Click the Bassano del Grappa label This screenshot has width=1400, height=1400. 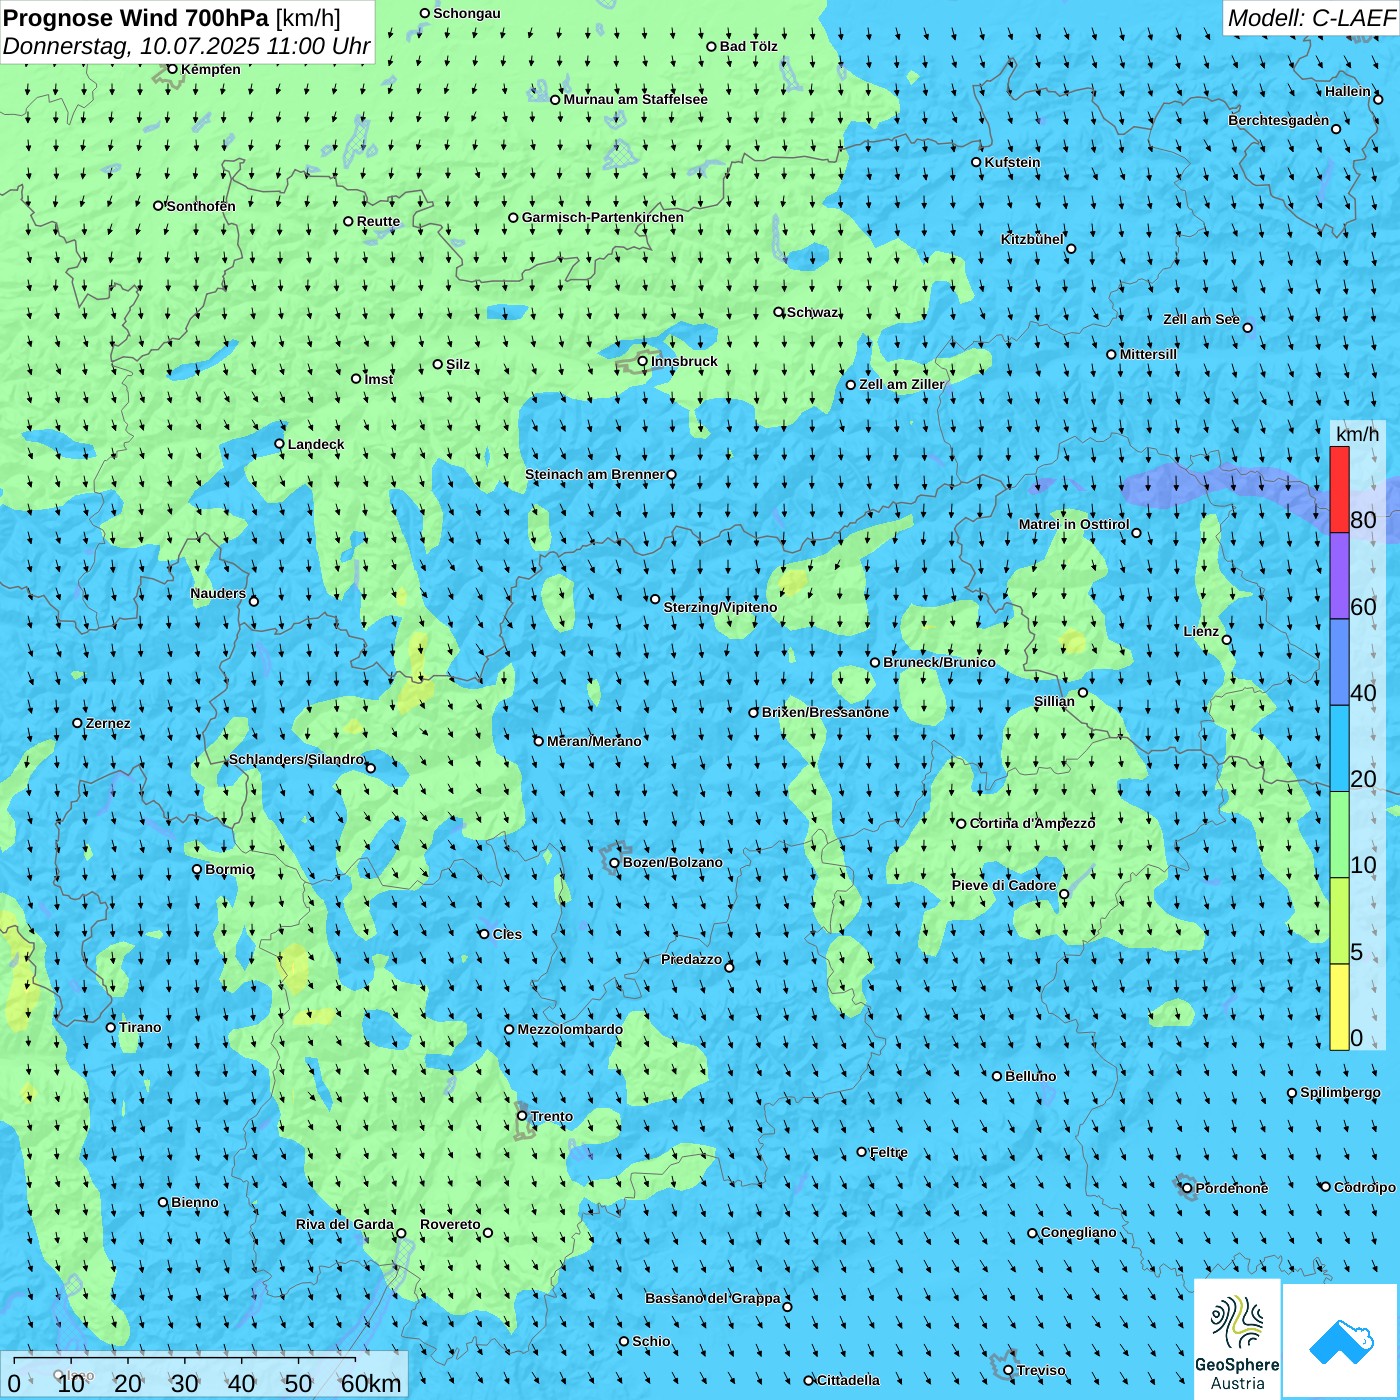click(712, 1298)
